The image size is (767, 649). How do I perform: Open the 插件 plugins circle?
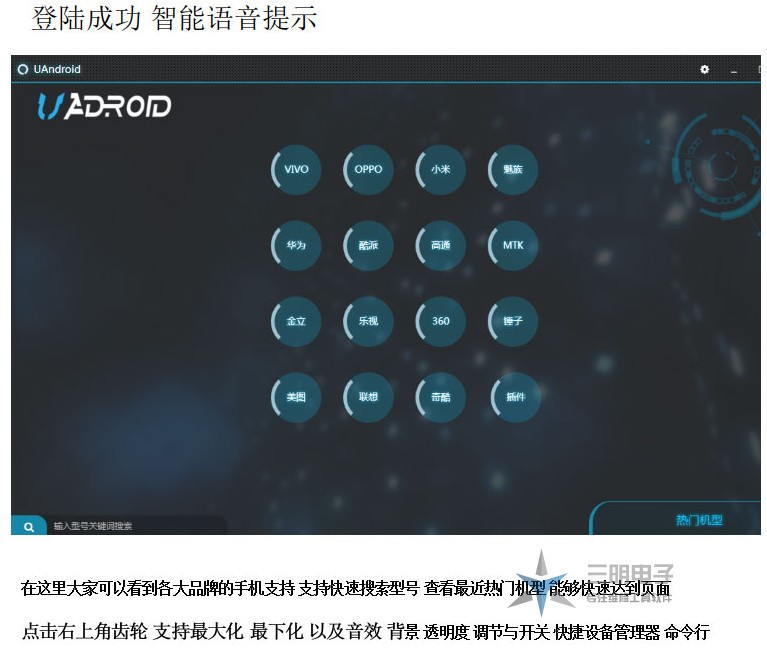516,397
